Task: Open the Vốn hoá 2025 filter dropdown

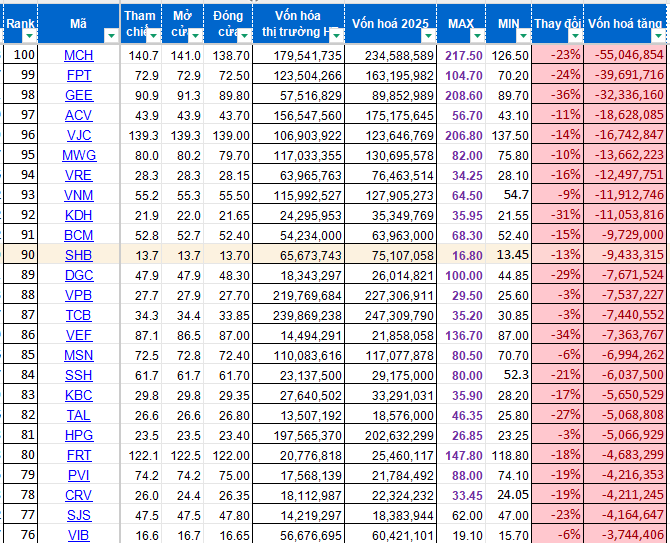Action: 428,36
